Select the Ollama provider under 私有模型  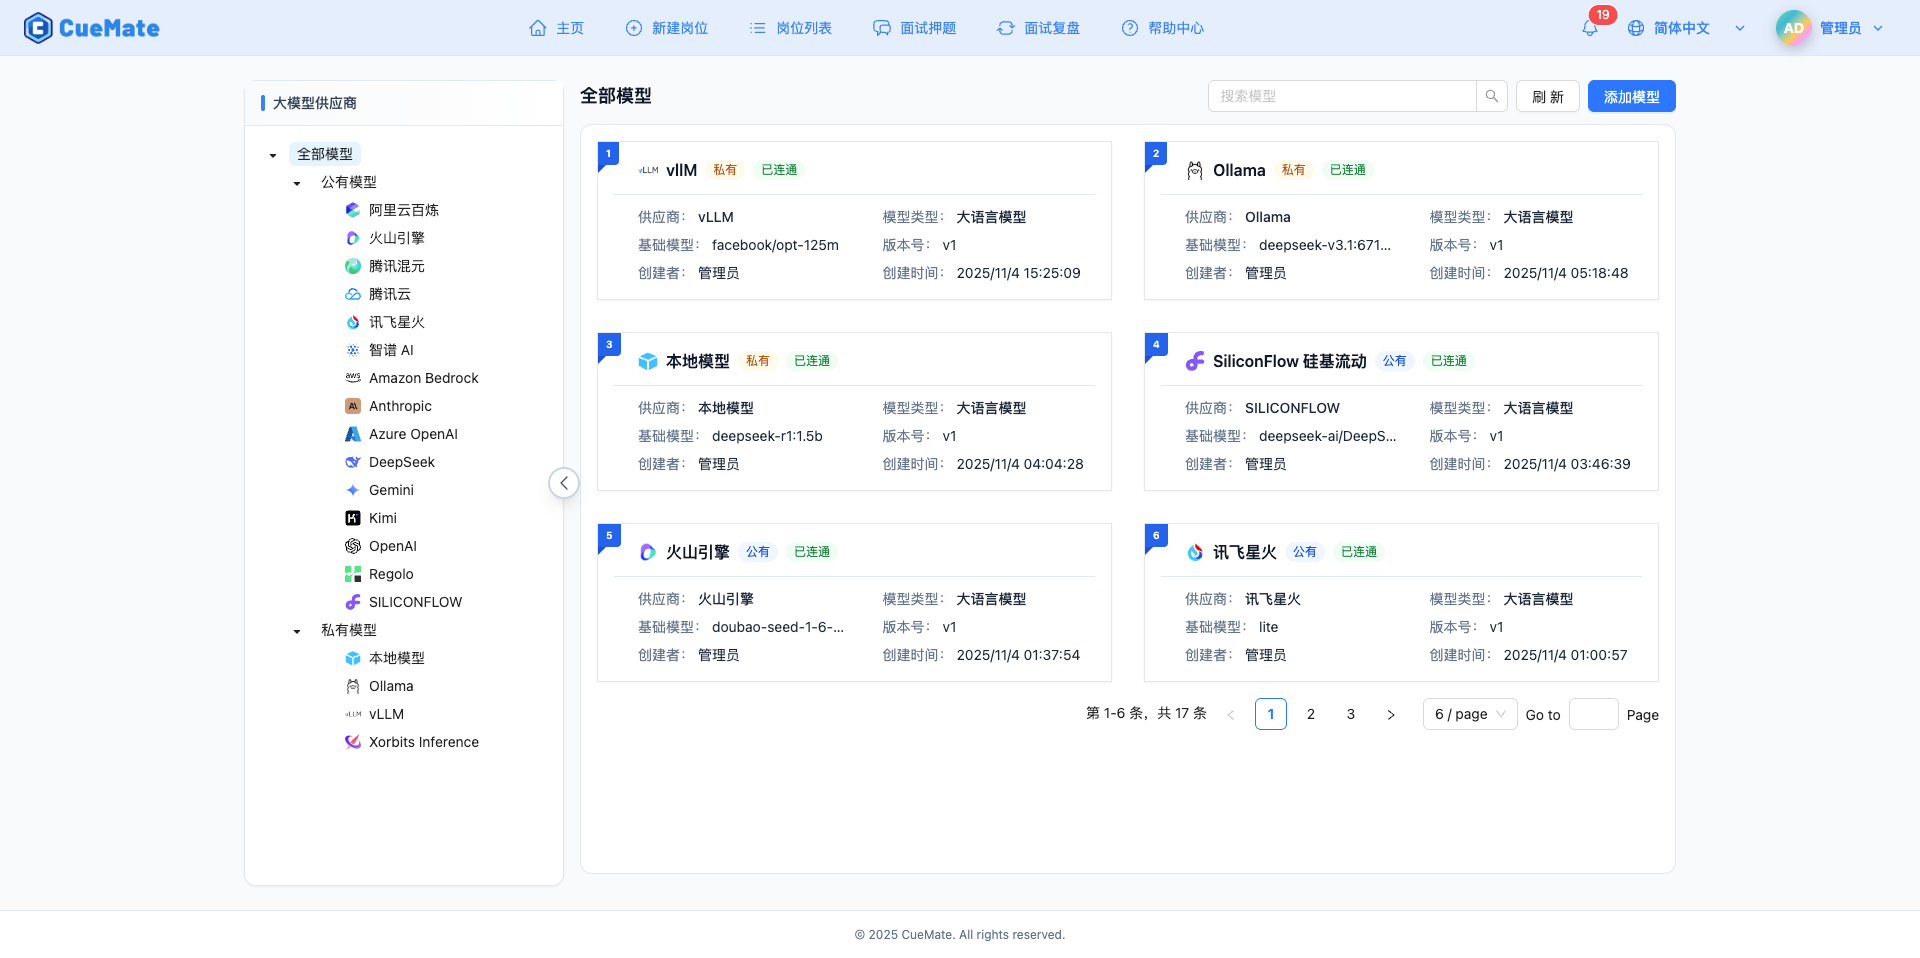click(390, 686)
